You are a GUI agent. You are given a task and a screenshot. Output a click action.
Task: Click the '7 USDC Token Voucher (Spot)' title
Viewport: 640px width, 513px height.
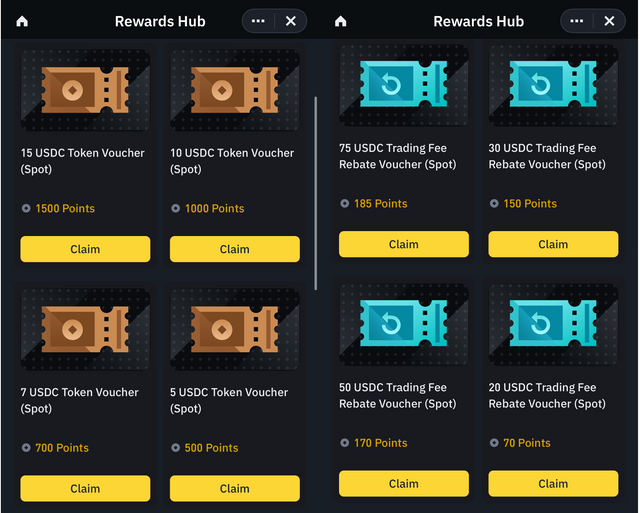click(x=80, y=400)
